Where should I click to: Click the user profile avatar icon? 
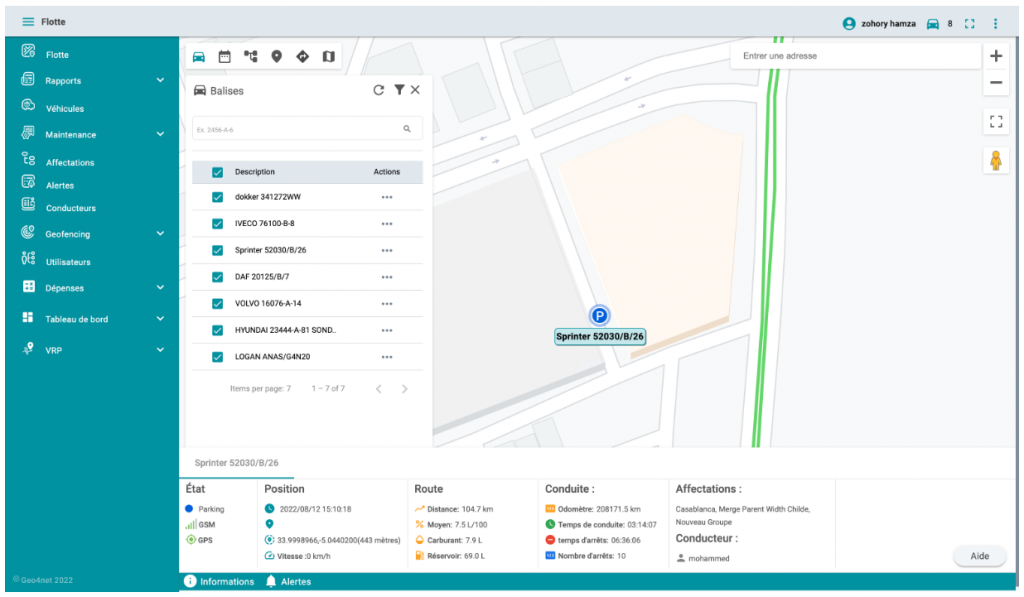(848, 24)
